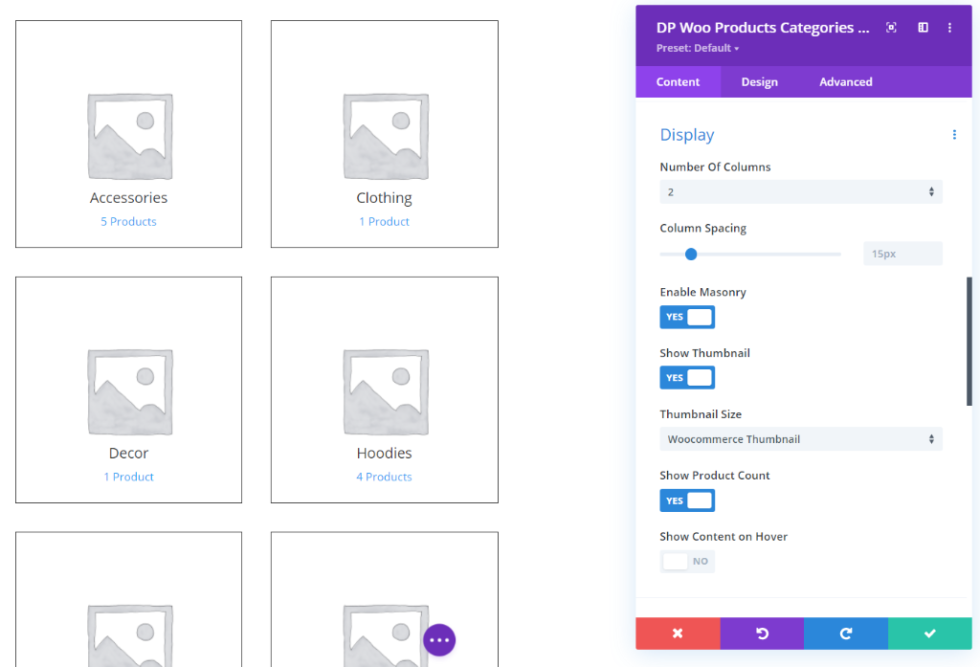Open the Thumbnail Size dropdown
Screen dimensions: 980x667
(800, 438)
